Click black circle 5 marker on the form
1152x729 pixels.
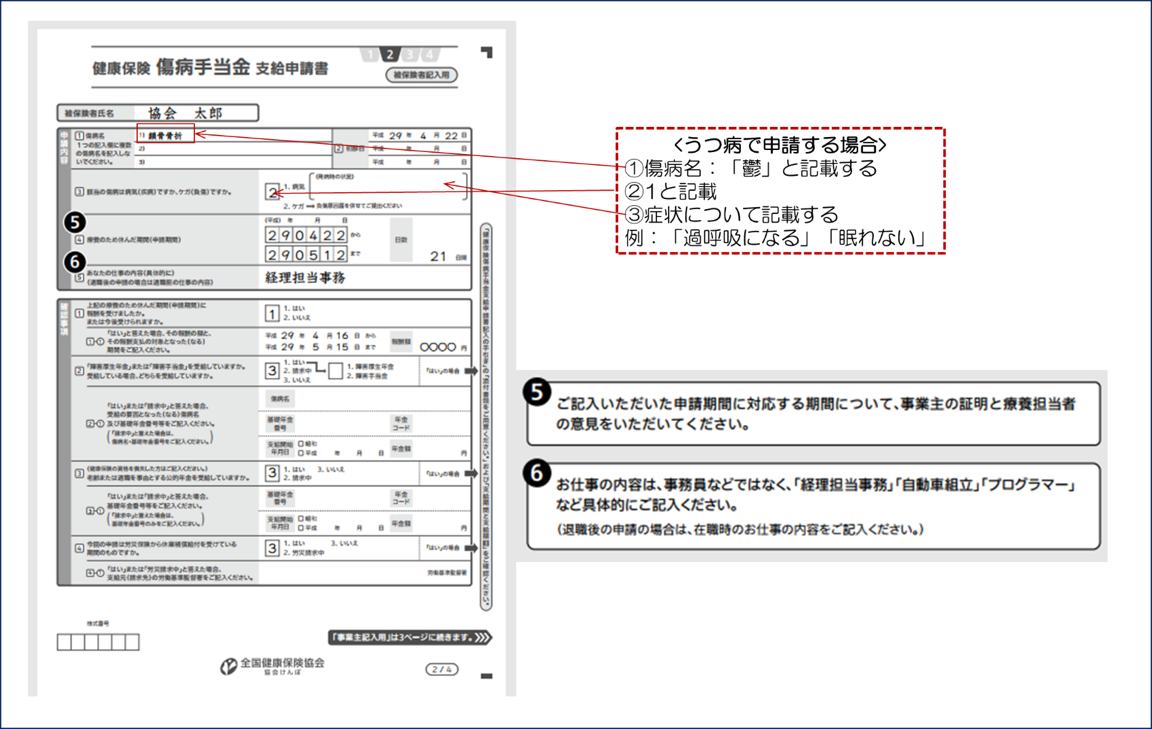point(75,222)
